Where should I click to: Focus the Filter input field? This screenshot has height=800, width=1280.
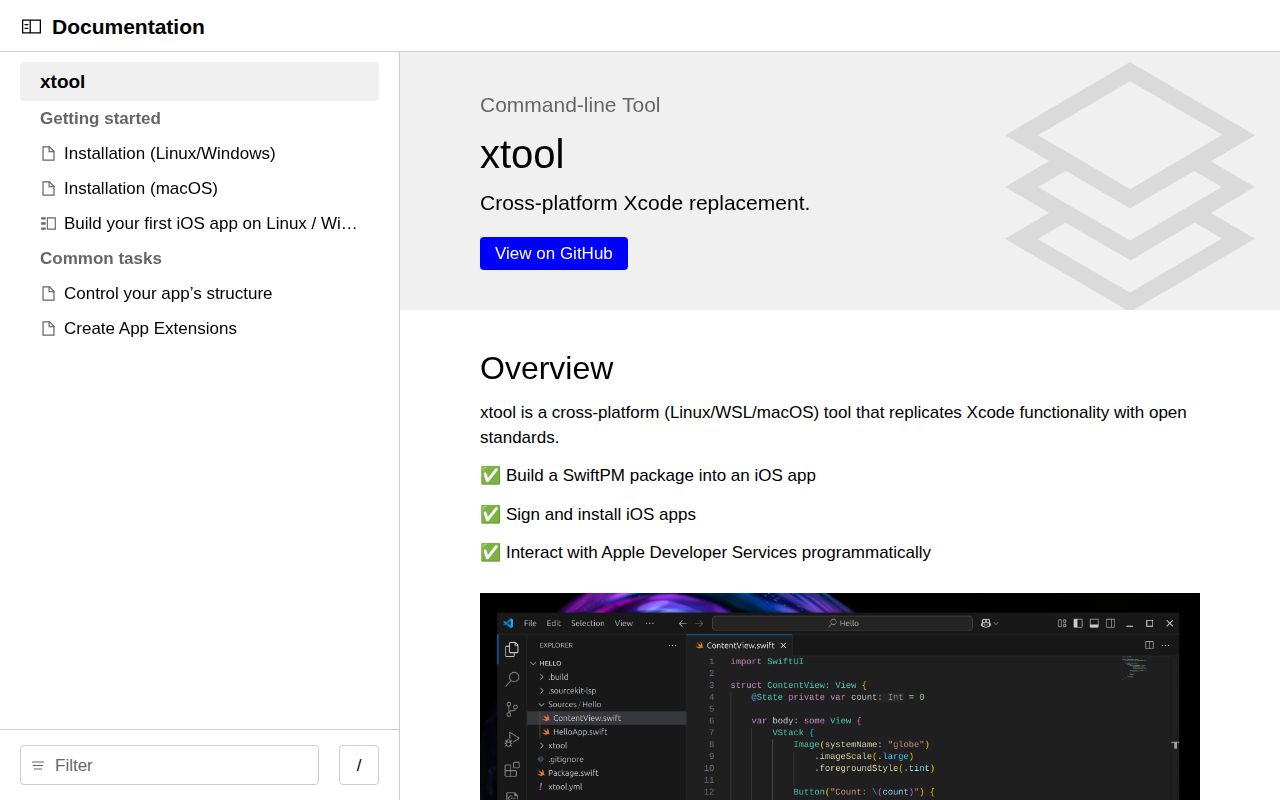pos(169,765)
